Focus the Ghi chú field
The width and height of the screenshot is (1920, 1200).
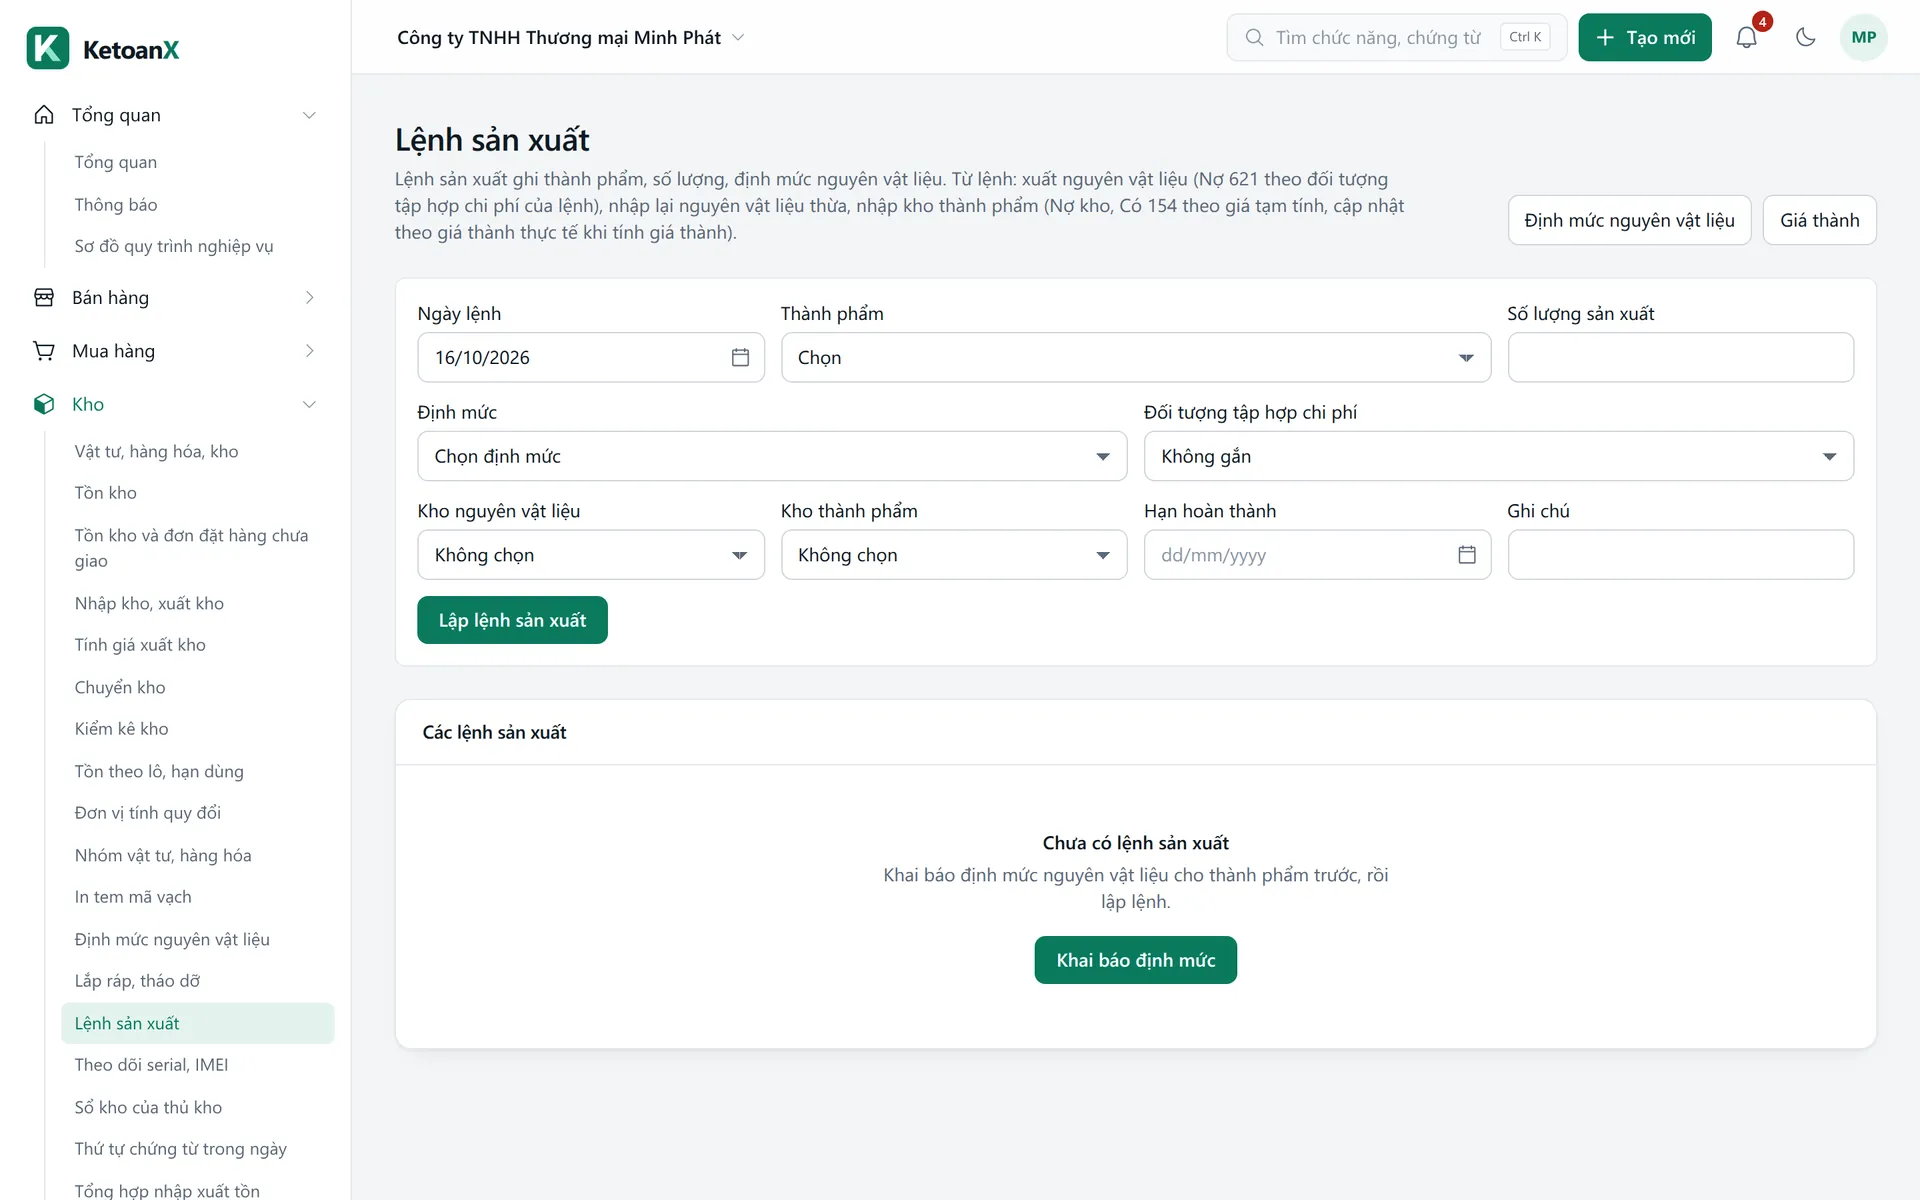1680,555
